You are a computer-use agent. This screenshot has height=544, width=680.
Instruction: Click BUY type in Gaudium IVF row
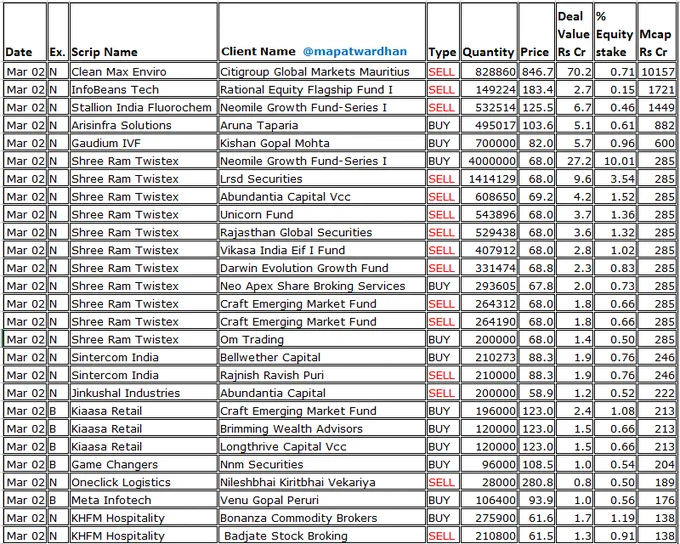tap(443, 143)
